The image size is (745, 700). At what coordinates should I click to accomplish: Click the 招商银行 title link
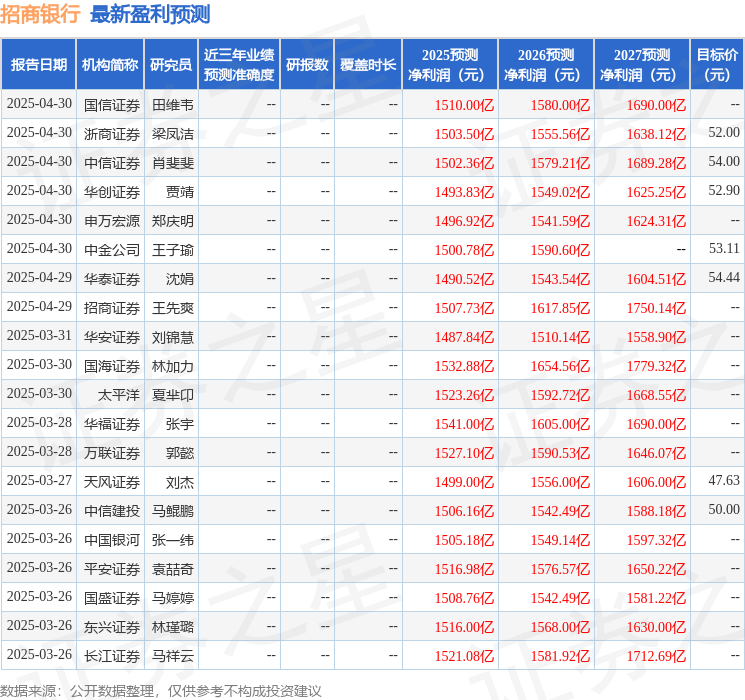pos(41,14)
